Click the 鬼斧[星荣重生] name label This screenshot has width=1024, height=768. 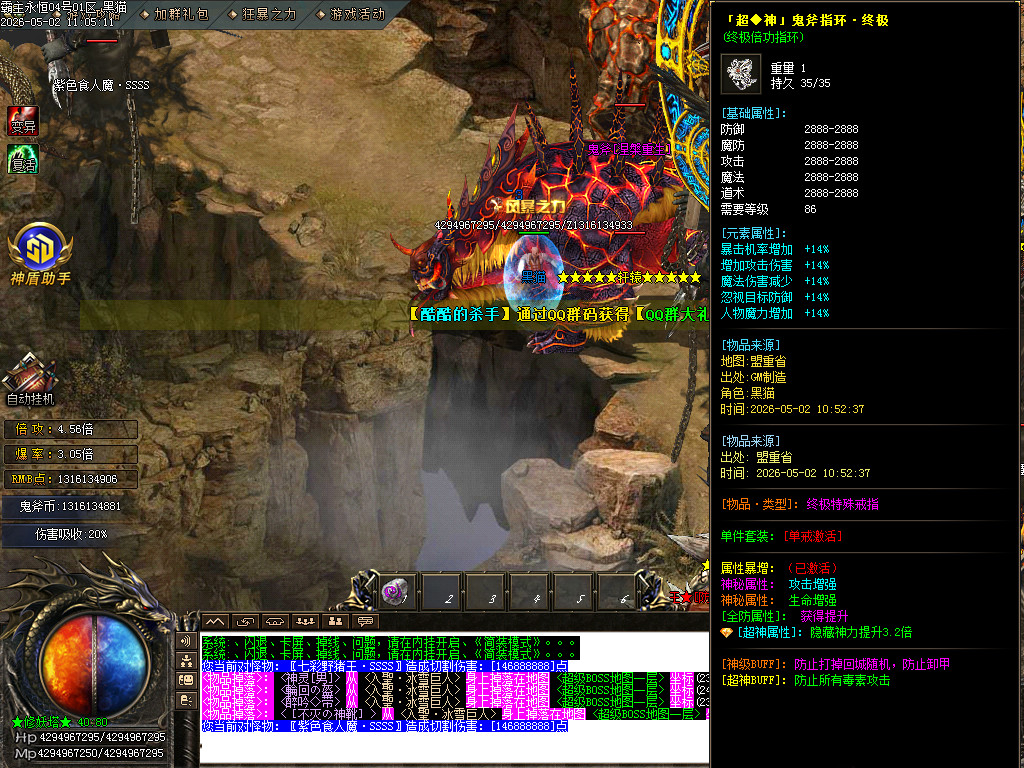(628, 149)
